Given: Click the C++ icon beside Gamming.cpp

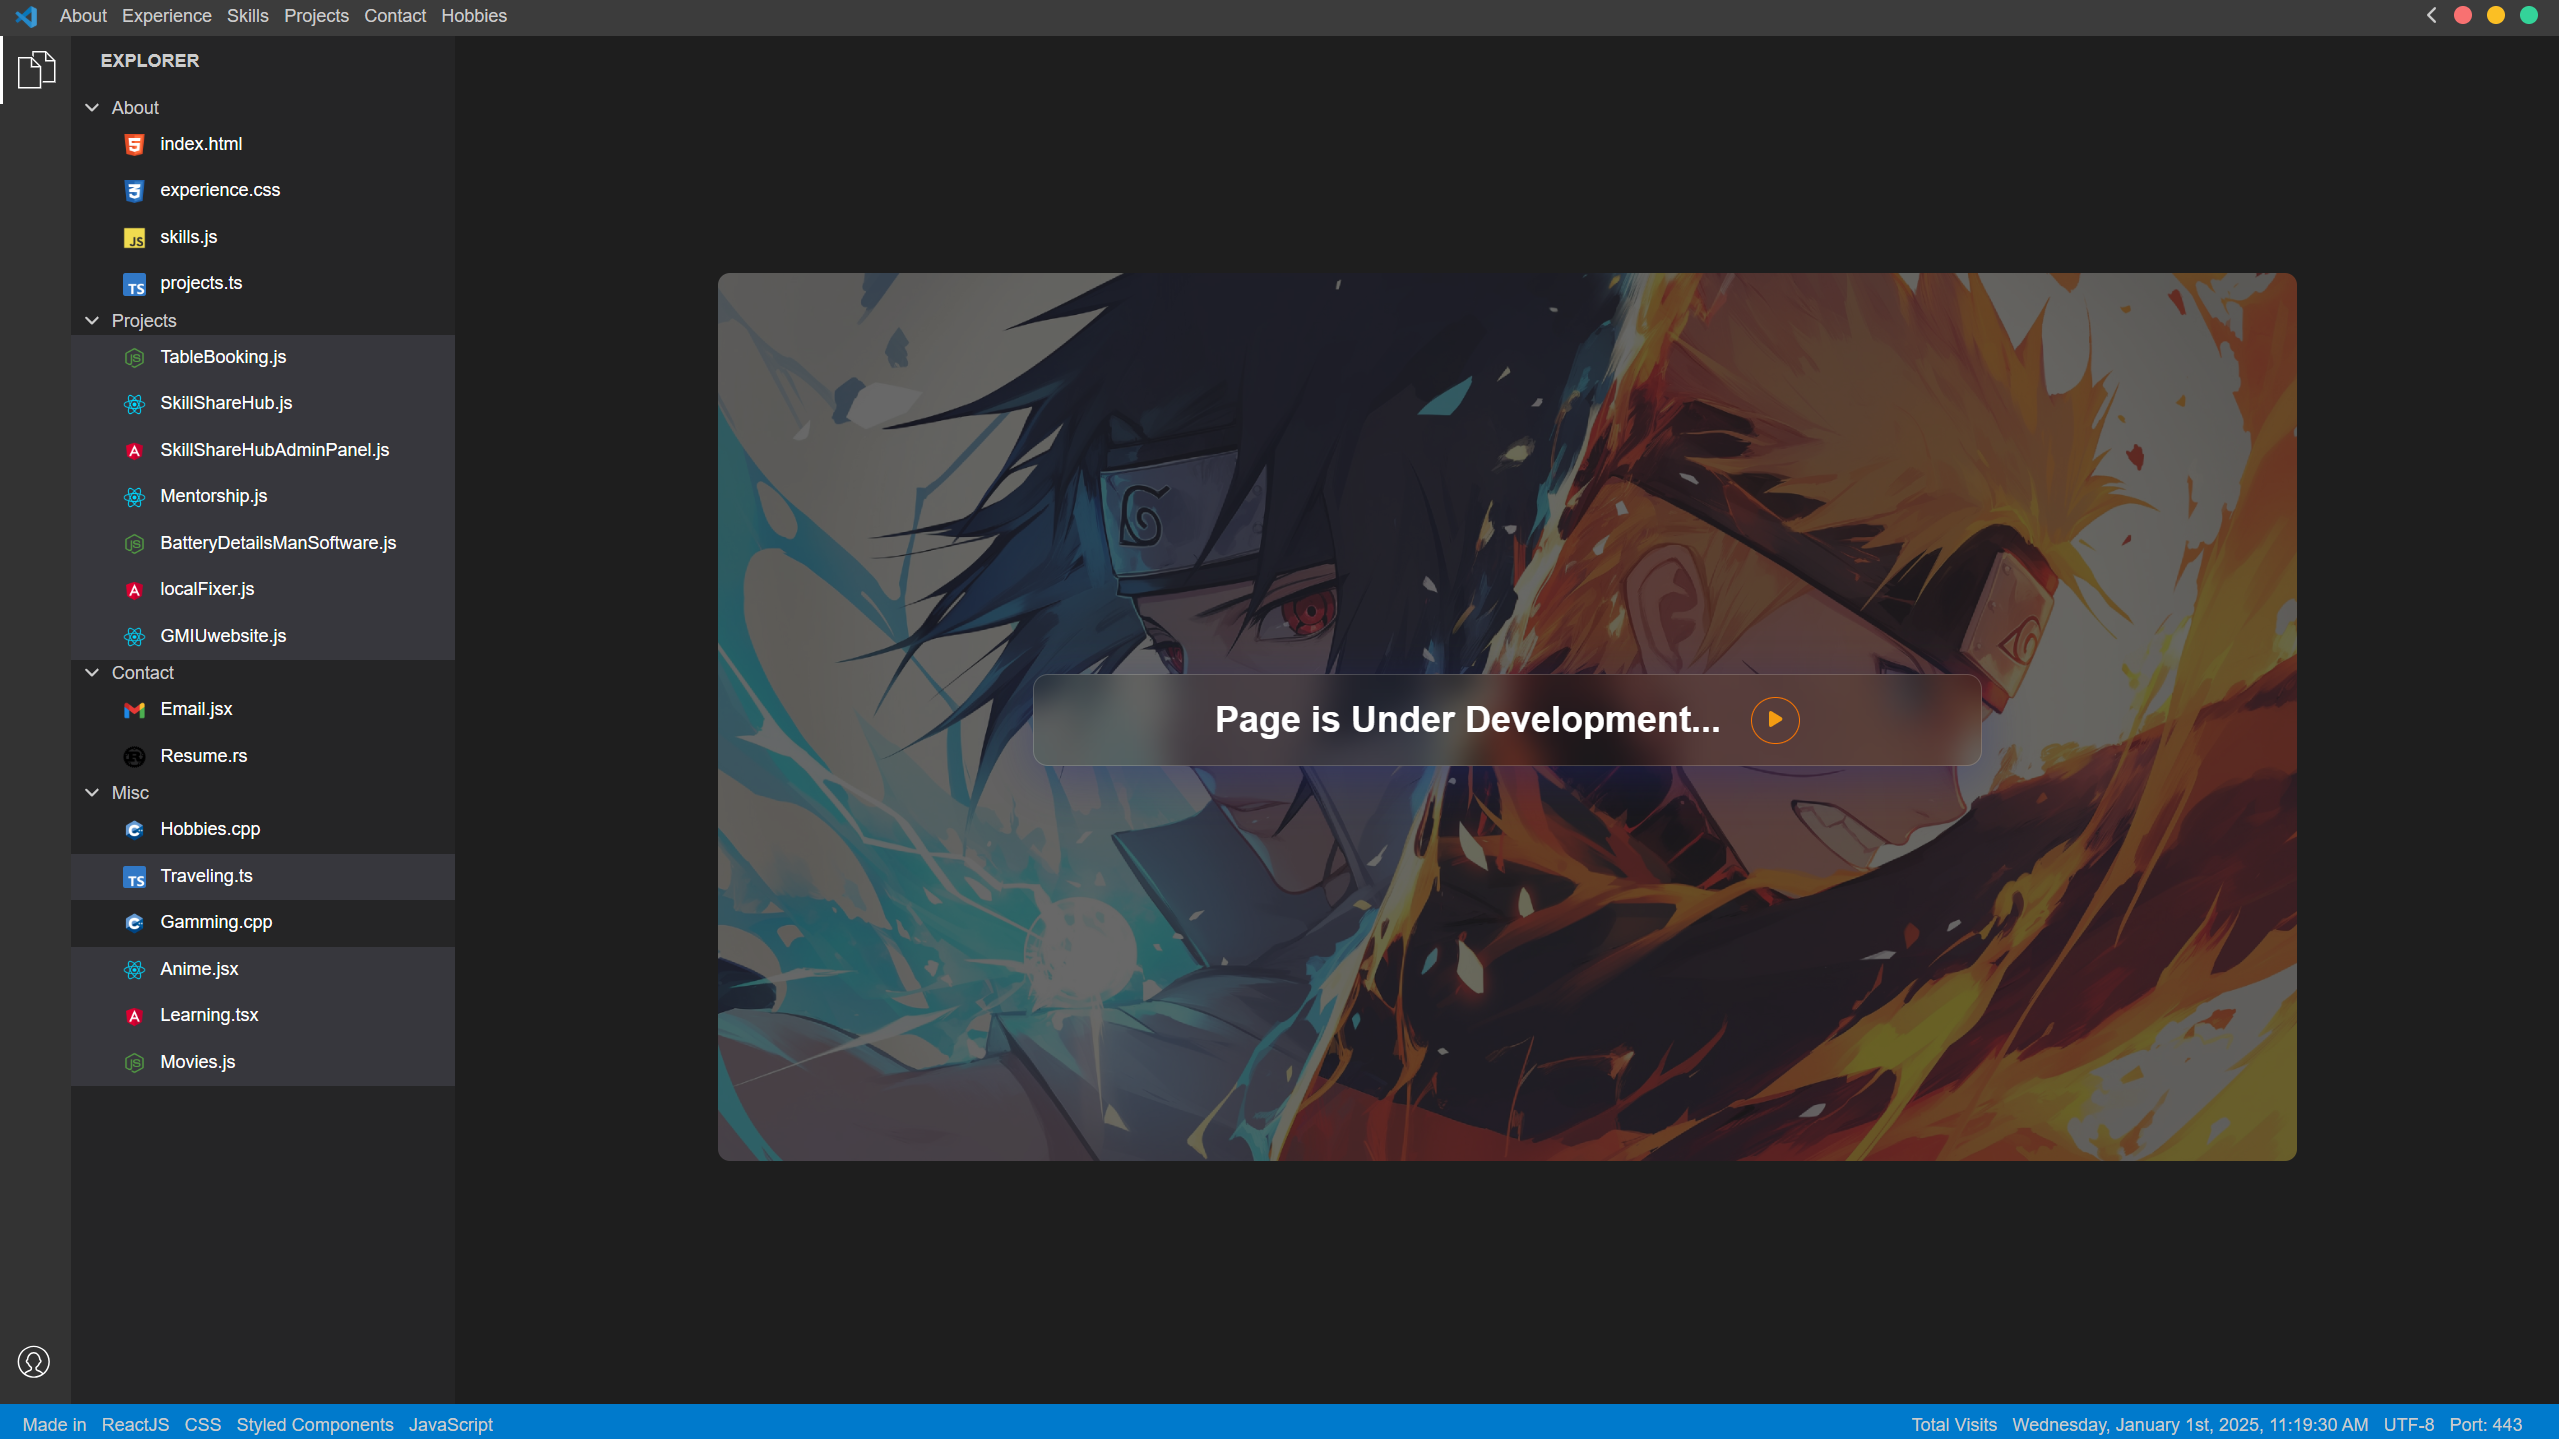Looking at the screenshot, I should (134, 923).
